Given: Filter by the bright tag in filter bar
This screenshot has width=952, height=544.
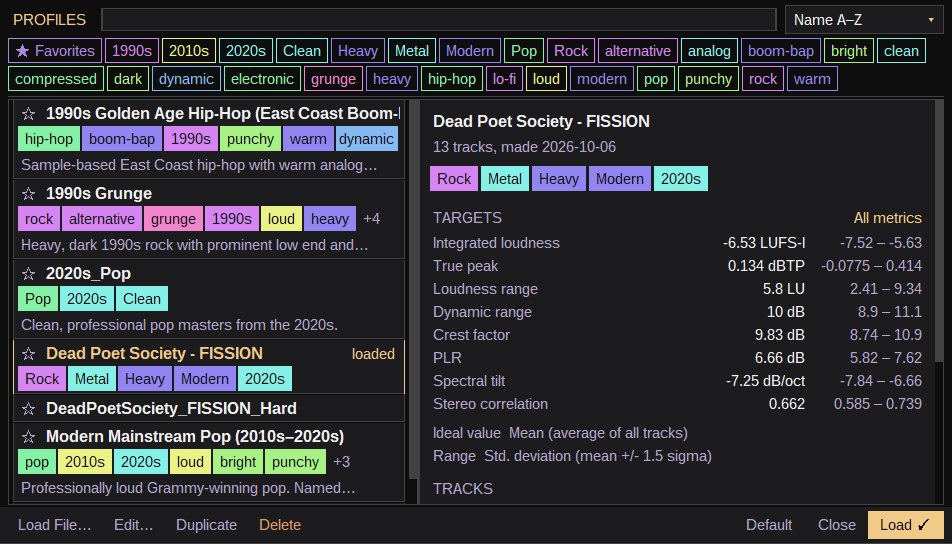Looking at the screenshot, I should 849,51.
